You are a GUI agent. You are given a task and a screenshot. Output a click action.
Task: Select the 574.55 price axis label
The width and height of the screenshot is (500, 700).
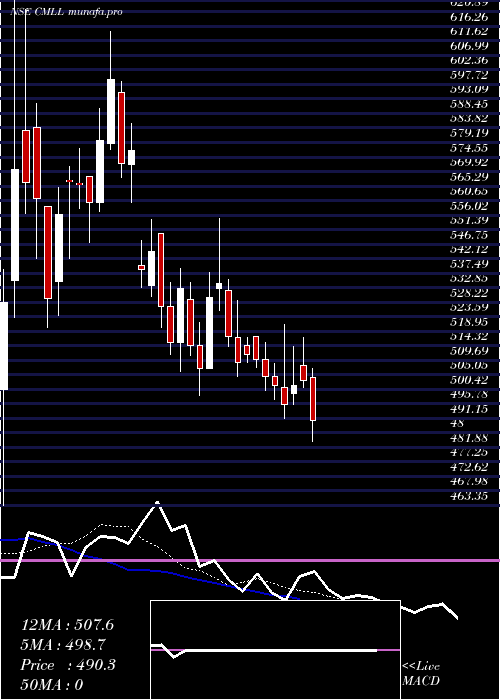coord(469,148)
